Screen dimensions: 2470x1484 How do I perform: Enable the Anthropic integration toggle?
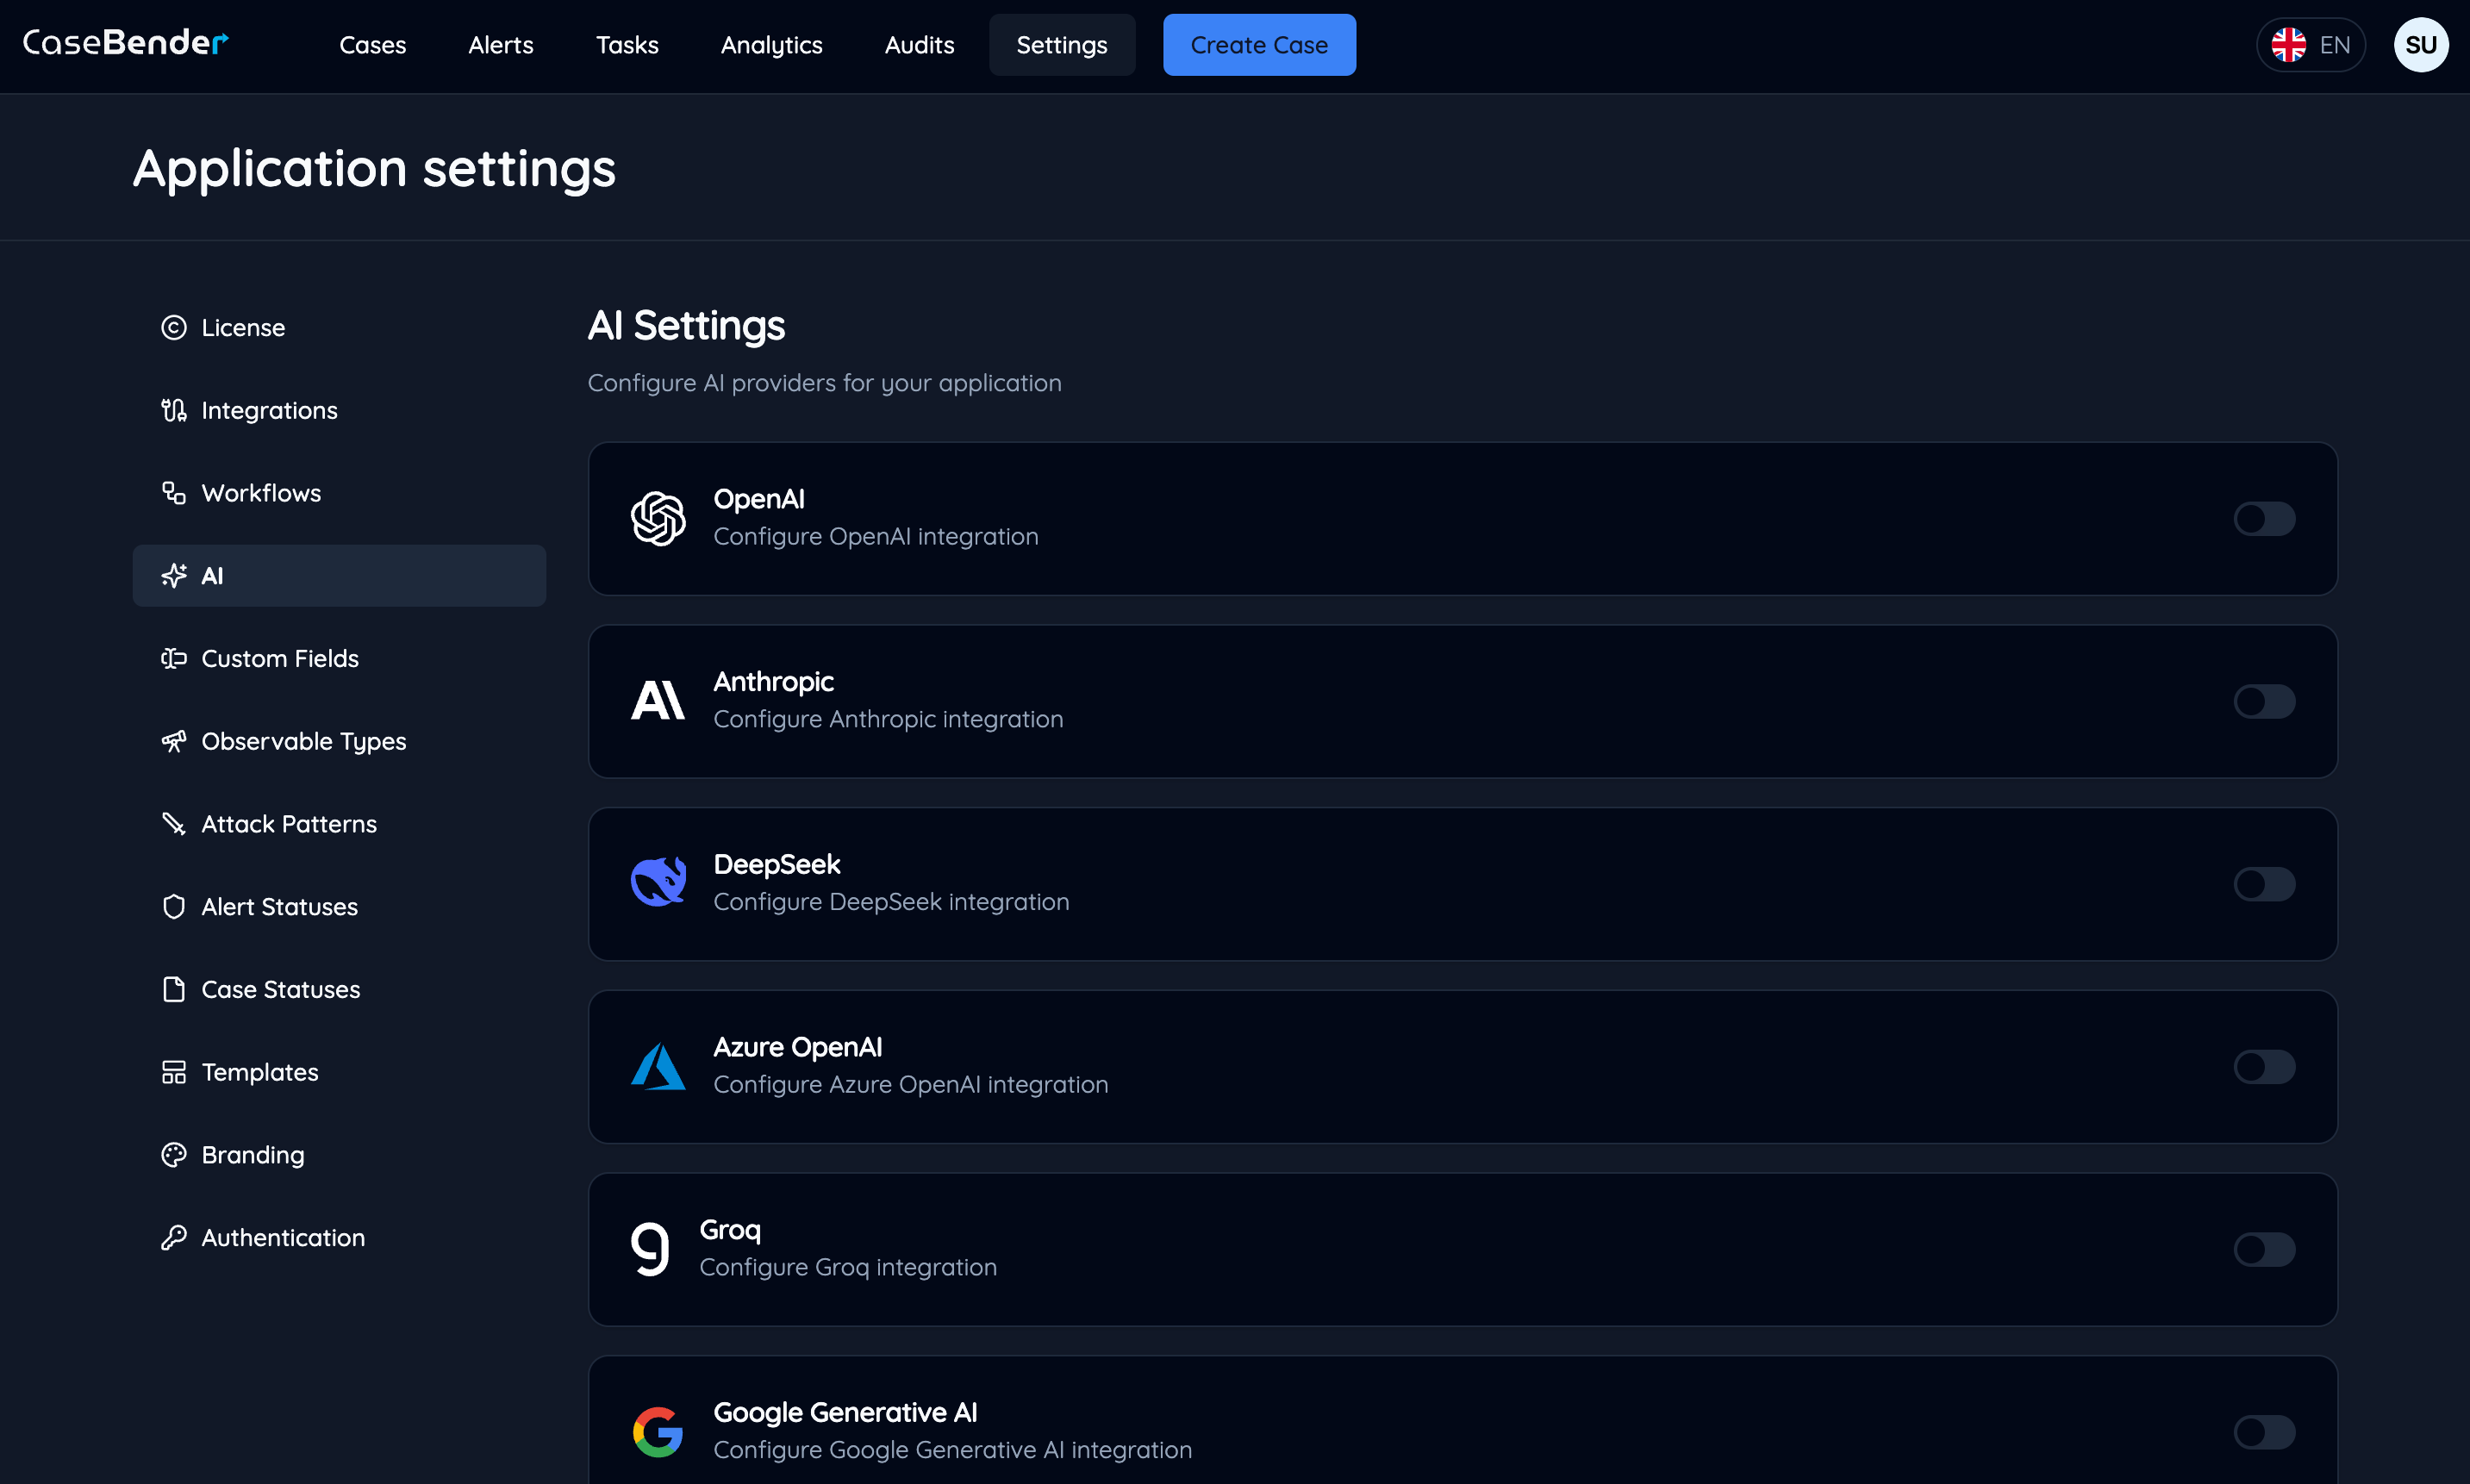pyautogui.click(x=2265, y=700)
